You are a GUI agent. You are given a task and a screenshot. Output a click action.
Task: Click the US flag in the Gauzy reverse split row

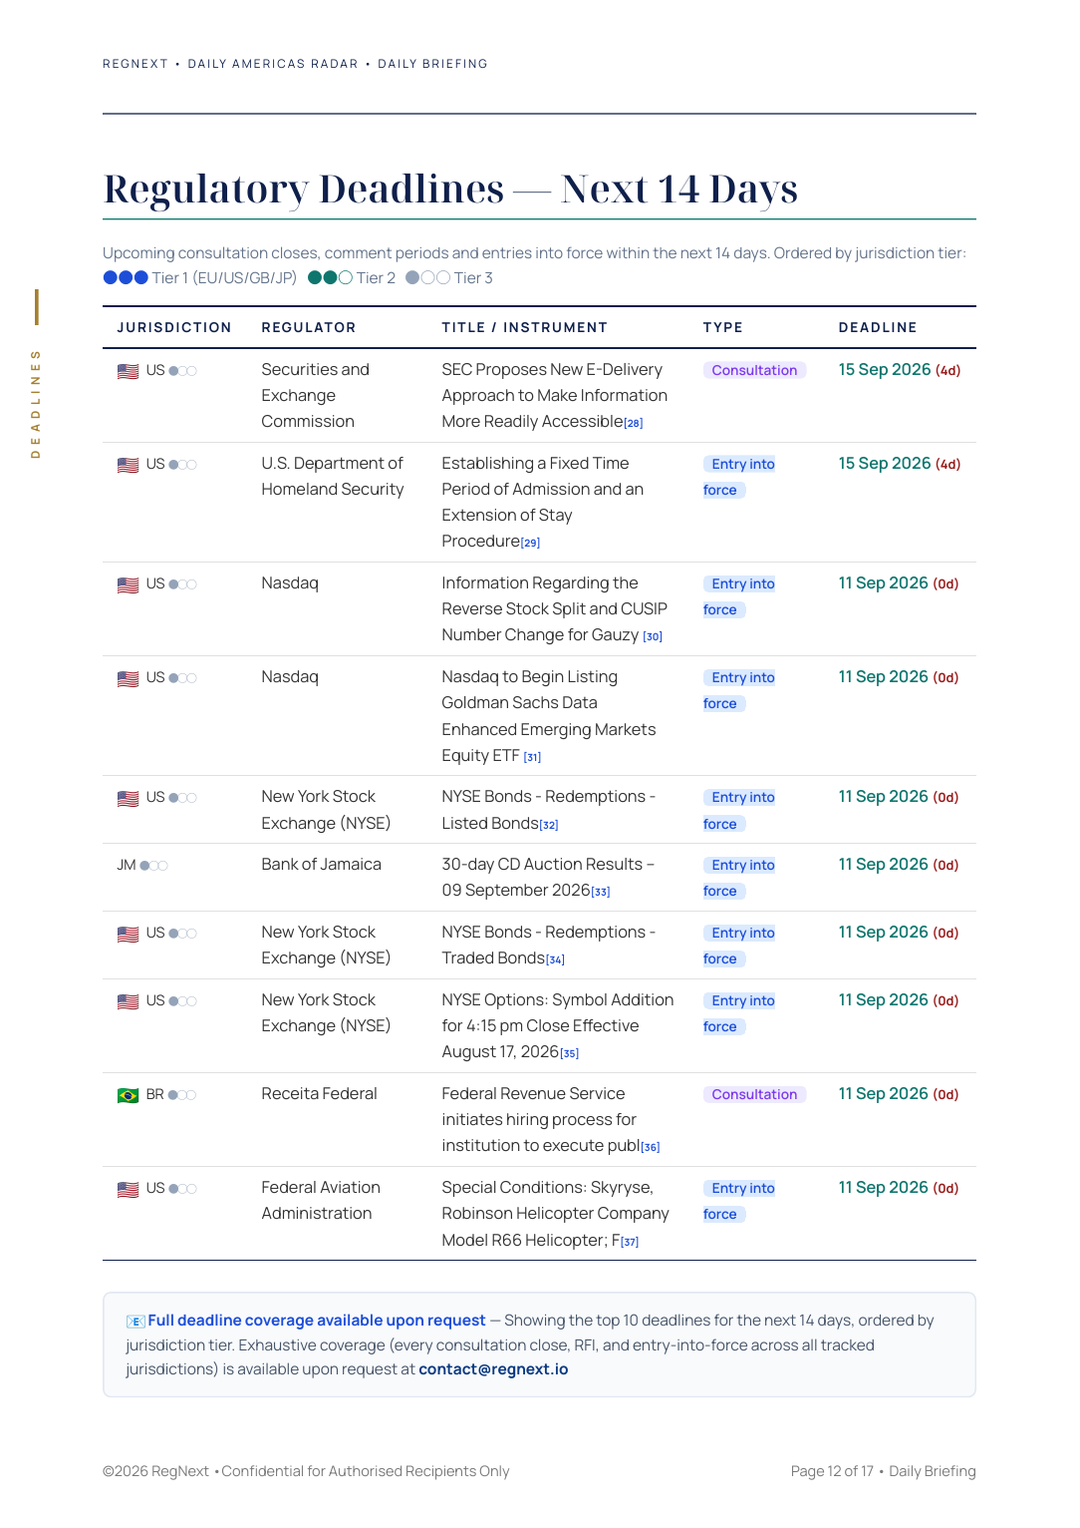[x=128, y=585]
